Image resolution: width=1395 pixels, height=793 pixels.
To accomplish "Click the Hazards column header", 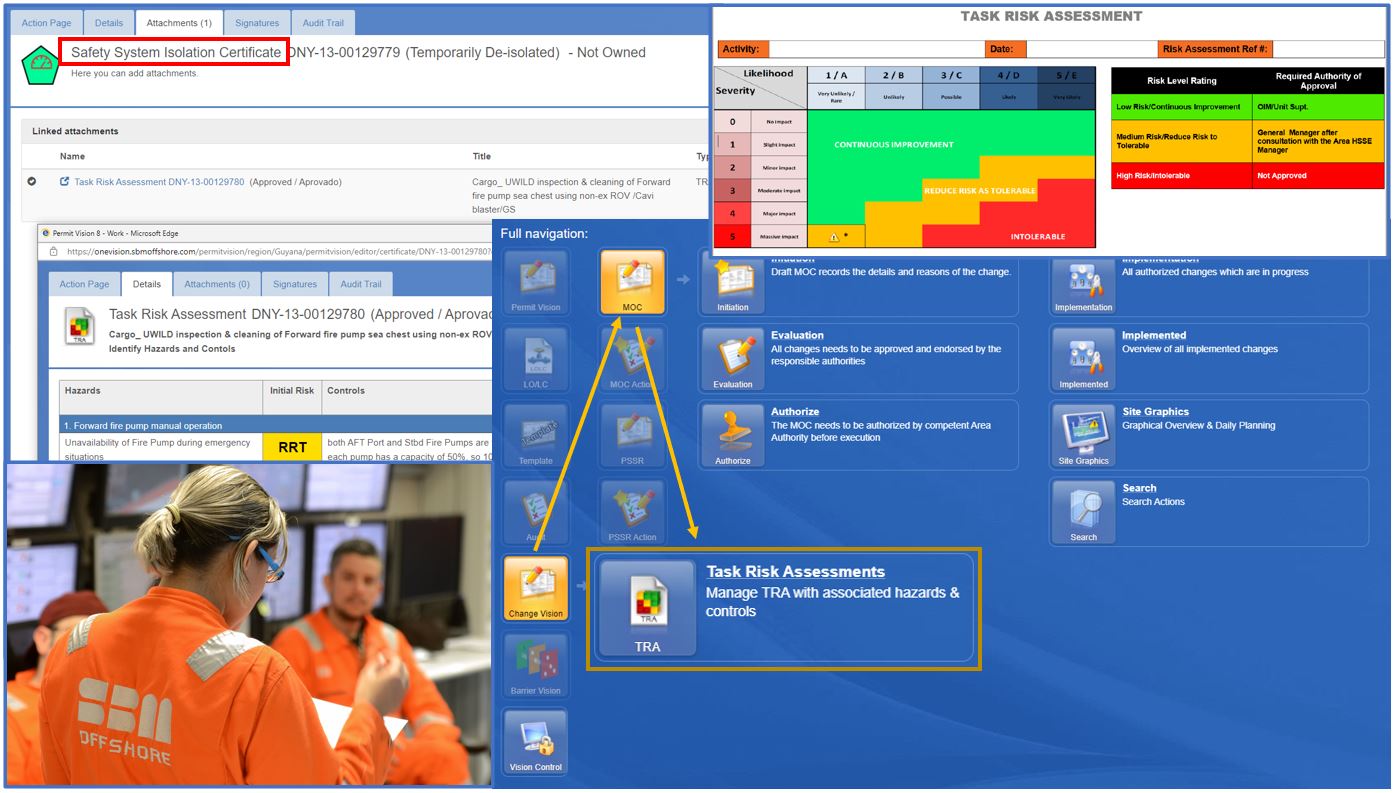I will pos(161,397).
